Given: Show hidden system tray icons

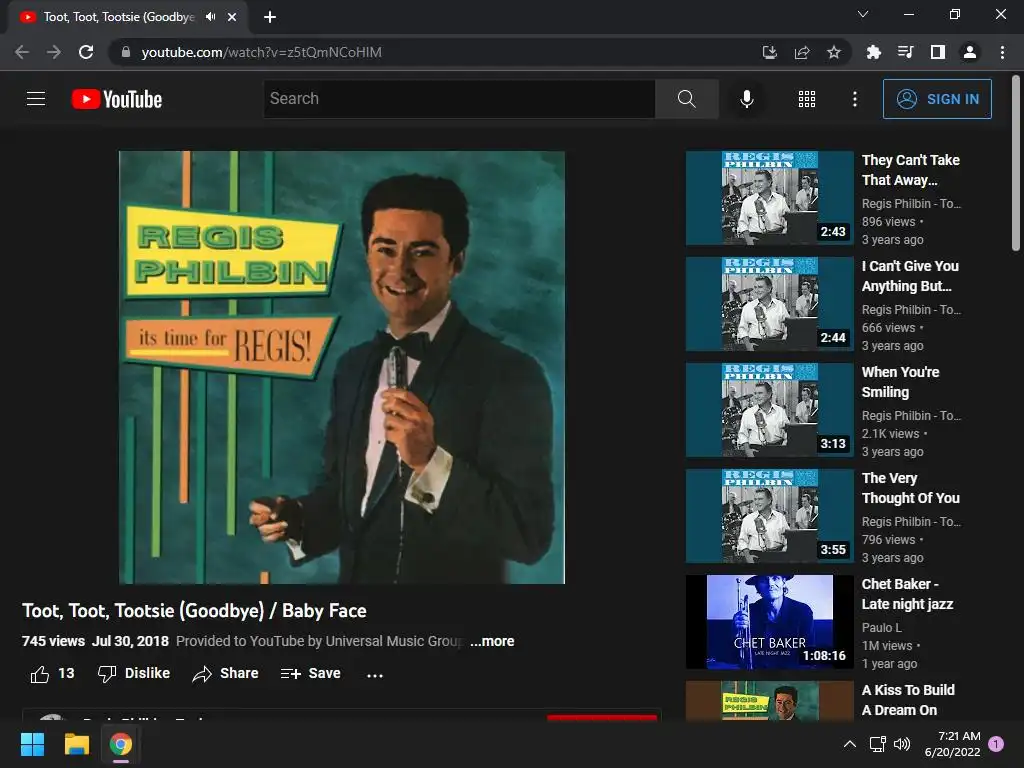Looking at the screenshot, I should click(x=850, y=744).
